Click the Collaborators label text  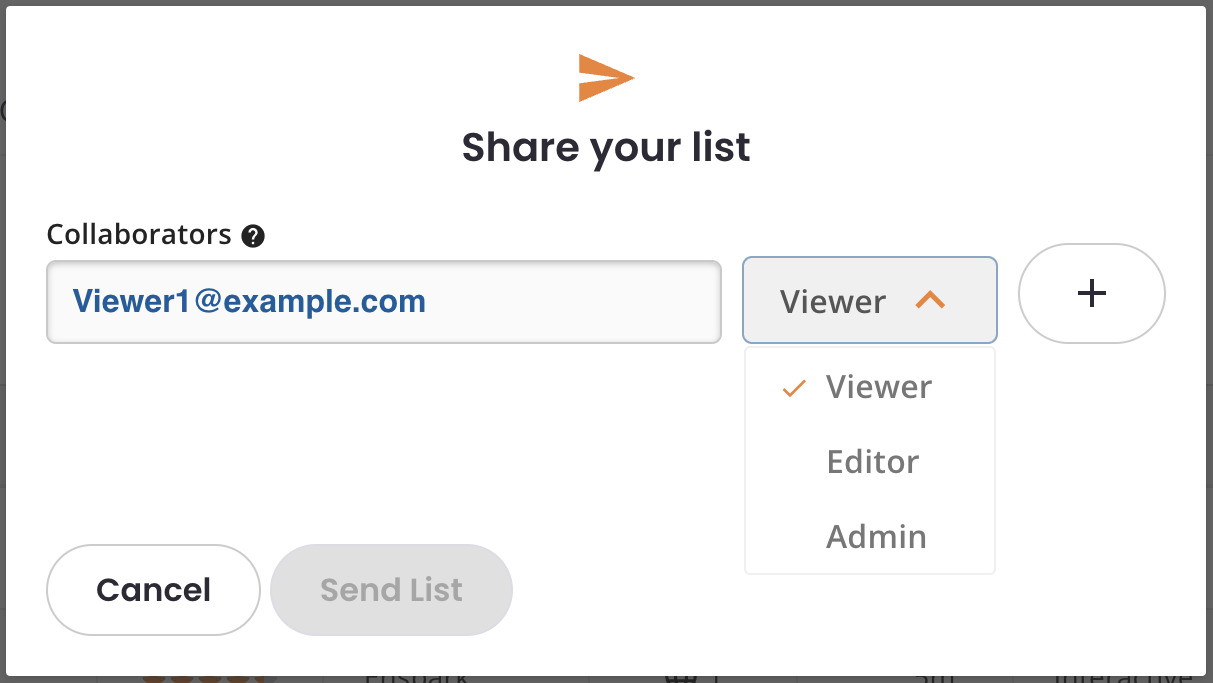click(x=139, y=235)
